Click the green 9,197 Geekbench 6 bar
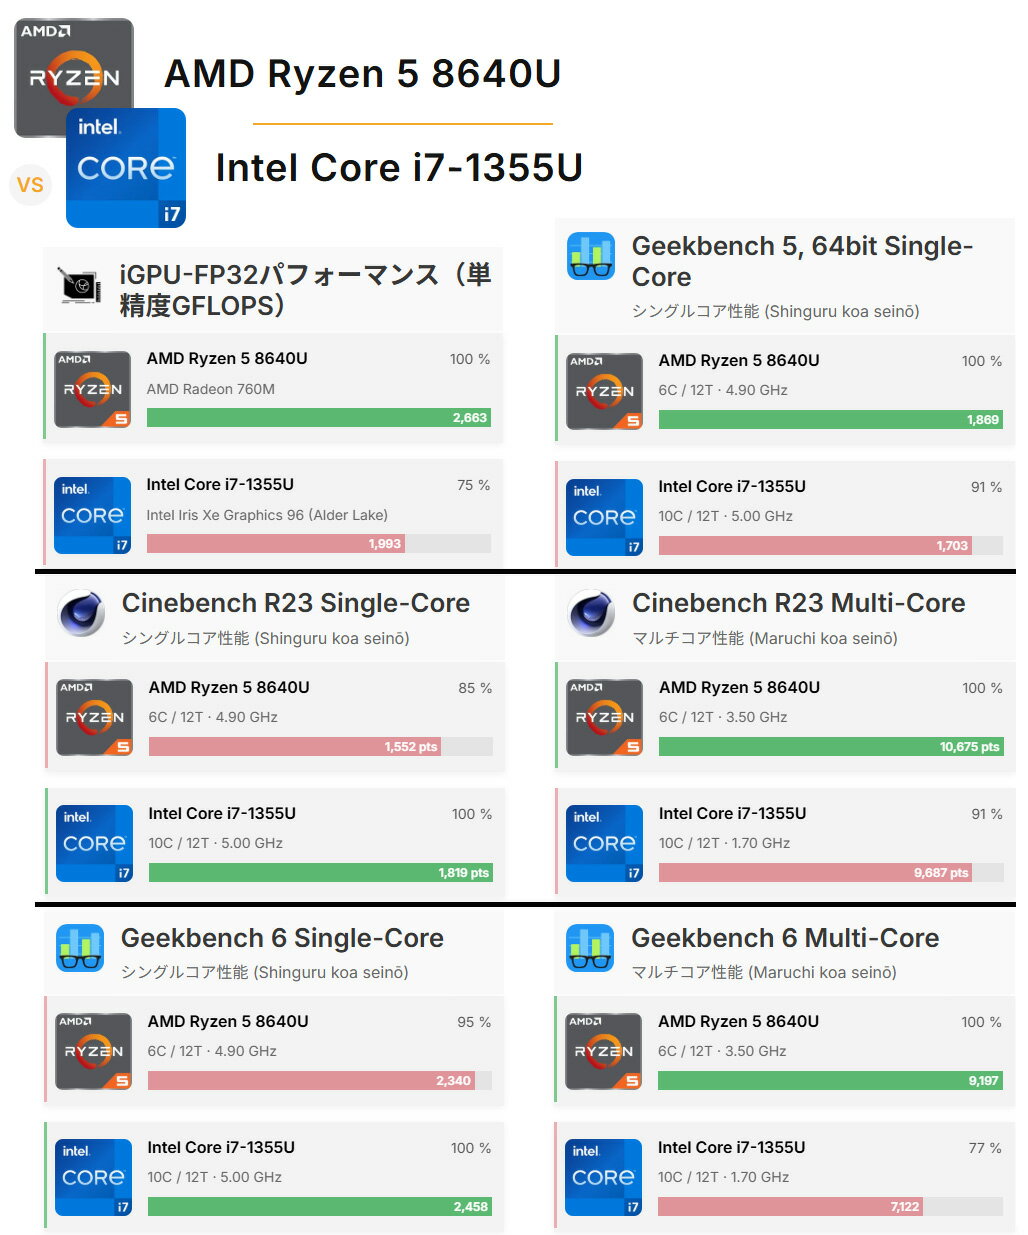The image size is (1028, 1235). point(829,1081)
